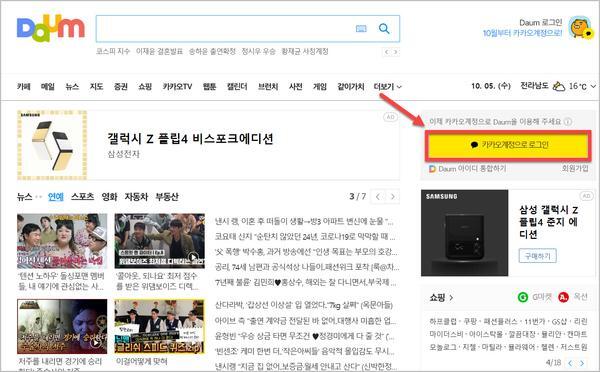Image resolution: width=600 pixels, height=372 pixels.
Task: Open 브런치 in the navigation bar
Action: pyautogui.click(x=268, y=87)
